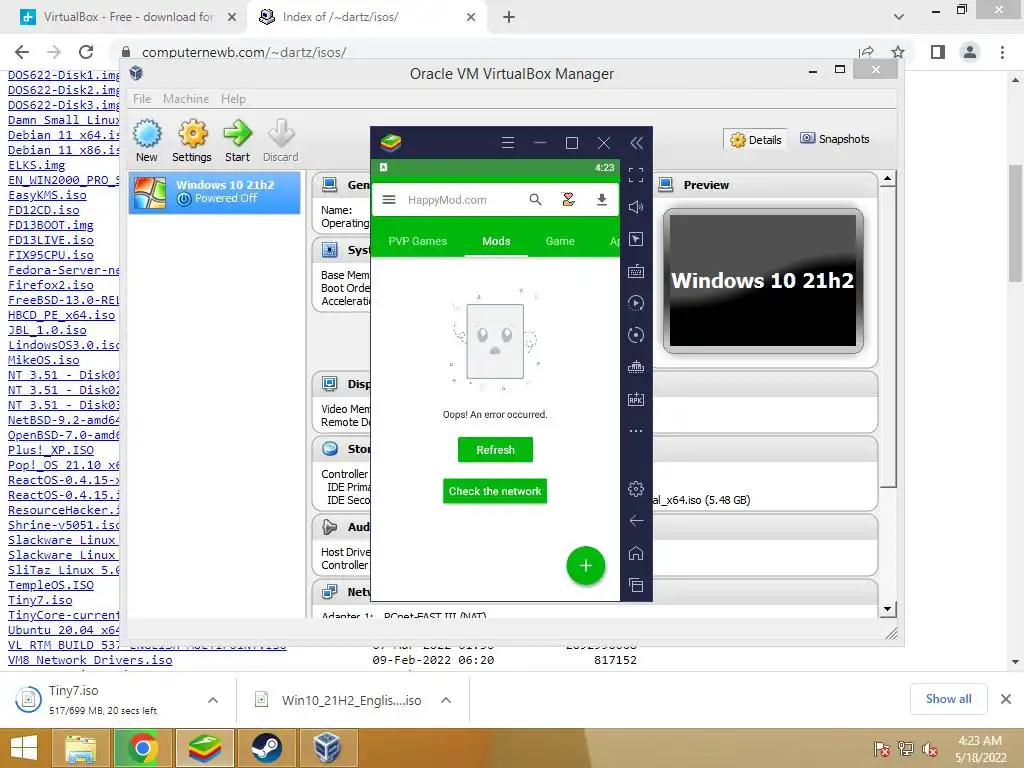This screenshot has height=768, width=1024.
Task: Click BlueStacks volume speaker icon
Action: pos(636,207)
